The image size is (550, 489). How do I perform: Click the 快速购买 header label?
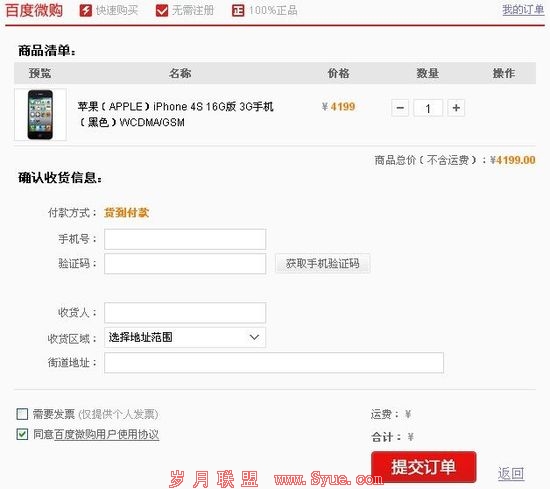117,11
